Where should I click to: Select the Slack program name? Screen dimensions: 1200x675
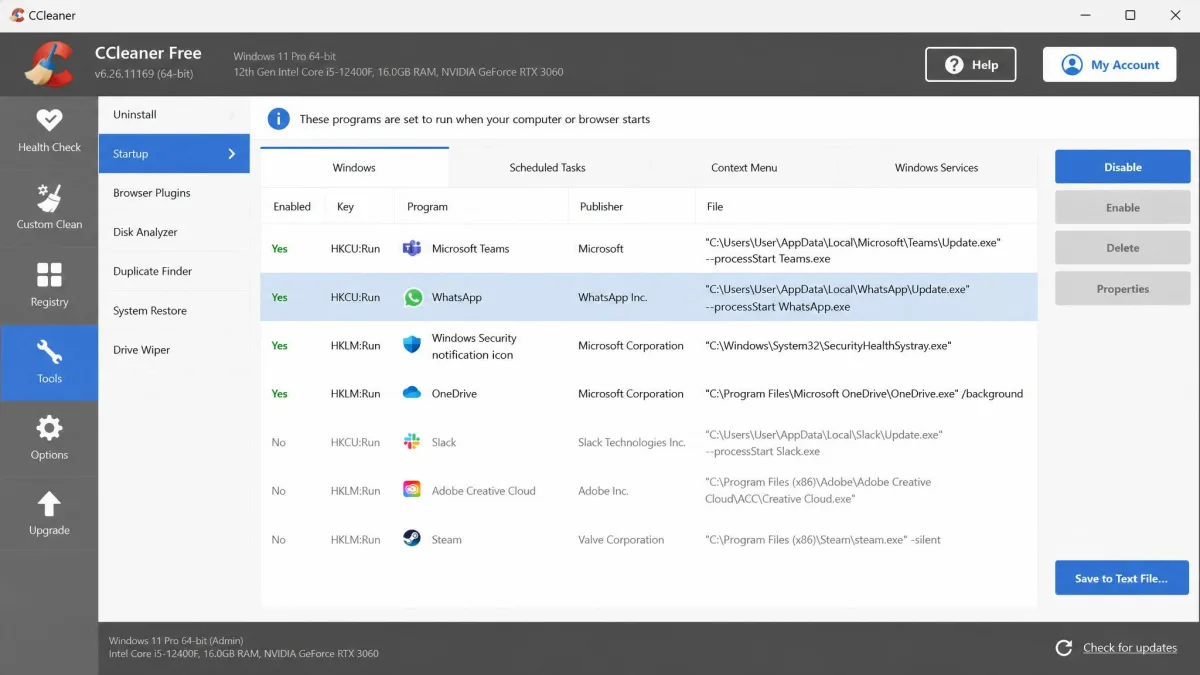(444, 442)
